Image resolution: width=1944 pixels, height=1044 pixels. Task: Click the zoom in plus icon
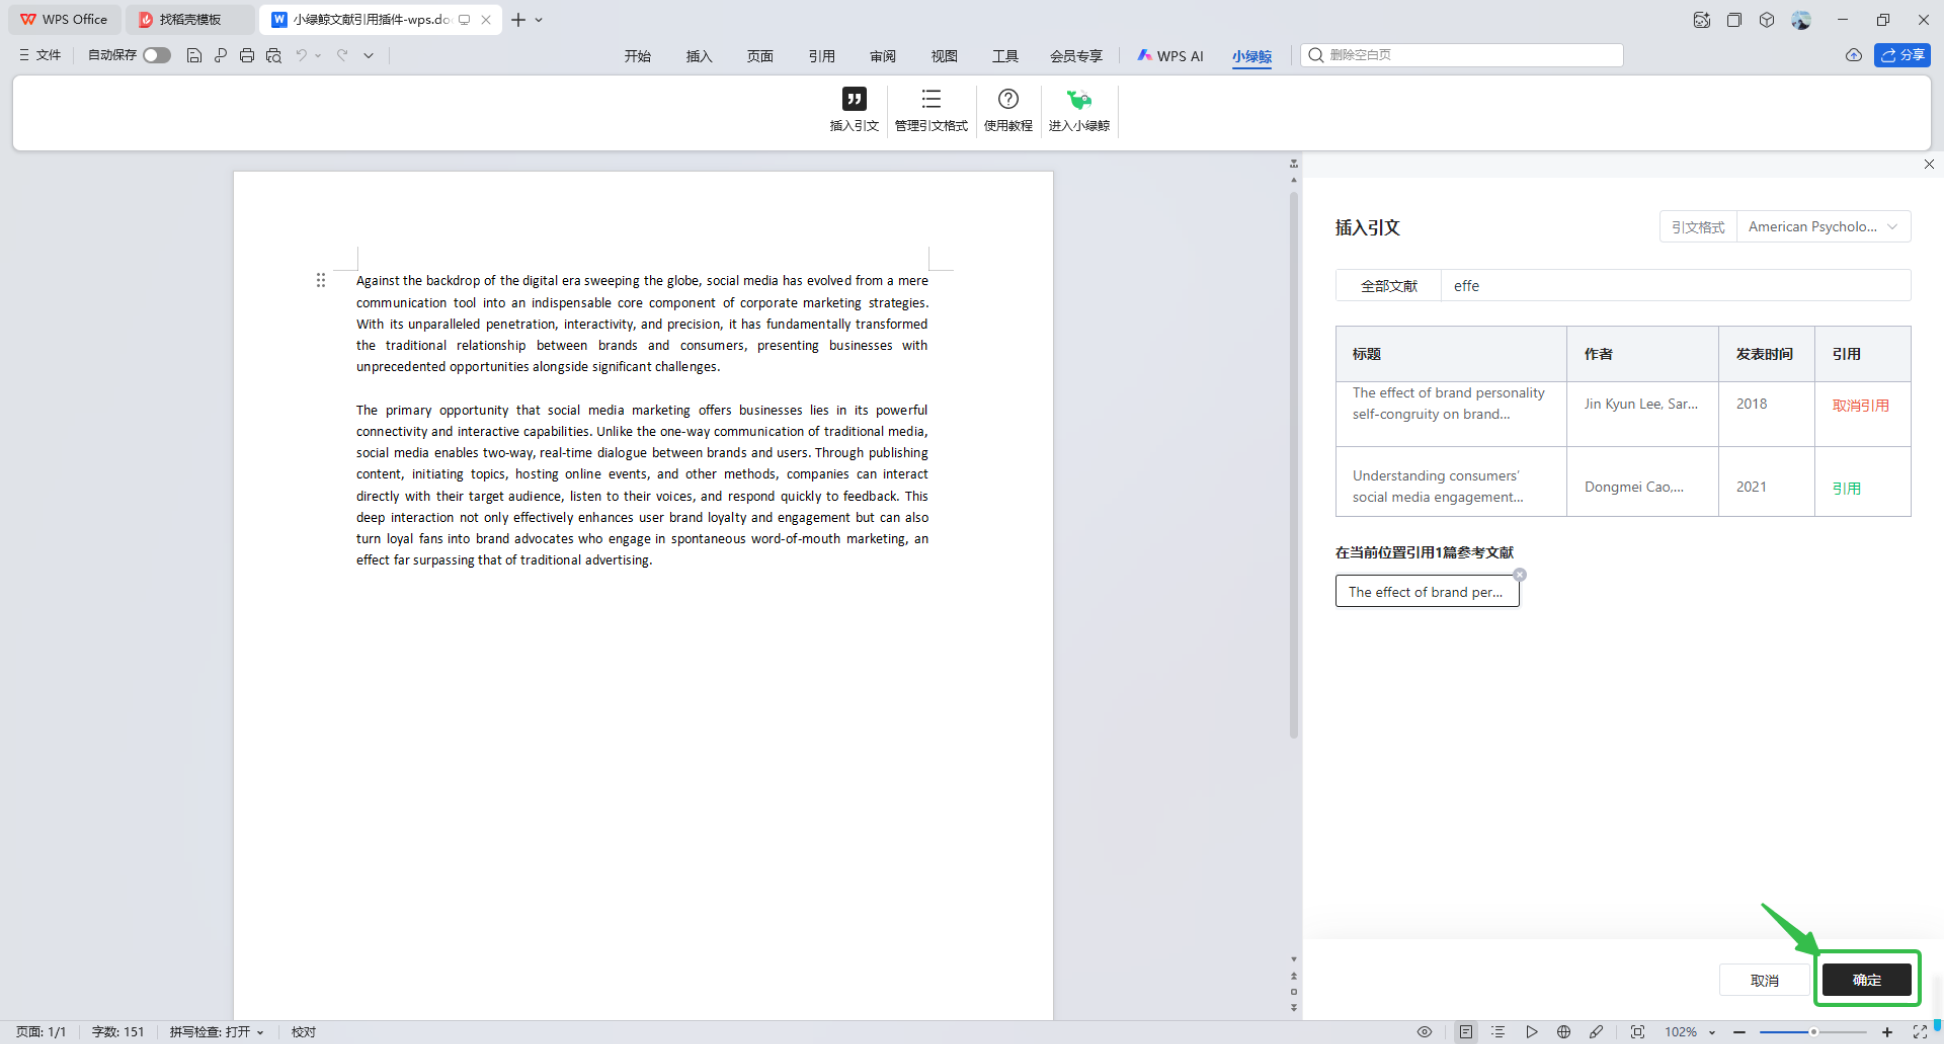click(1886, 1032)
